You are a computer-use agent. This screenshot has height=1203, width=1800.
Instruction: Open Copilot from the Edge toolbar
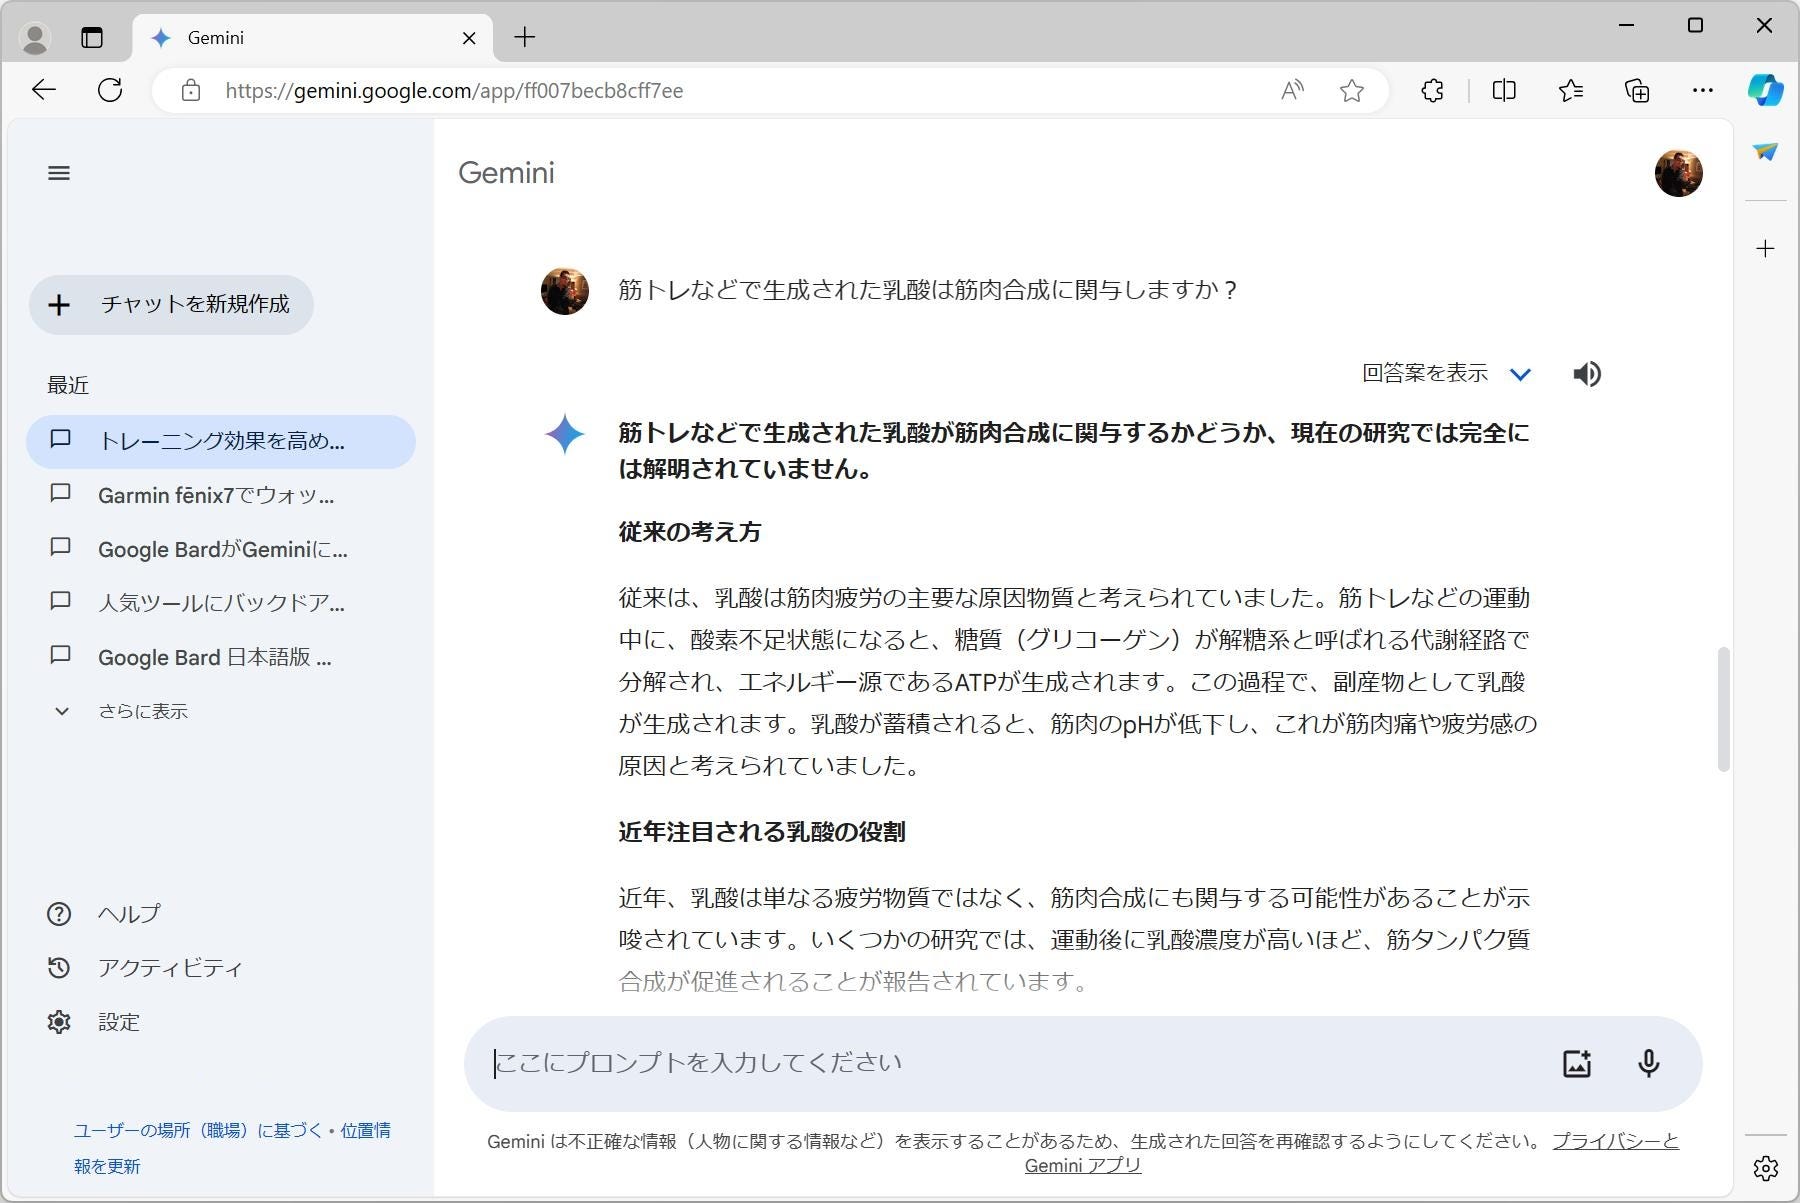point(1765,90)
